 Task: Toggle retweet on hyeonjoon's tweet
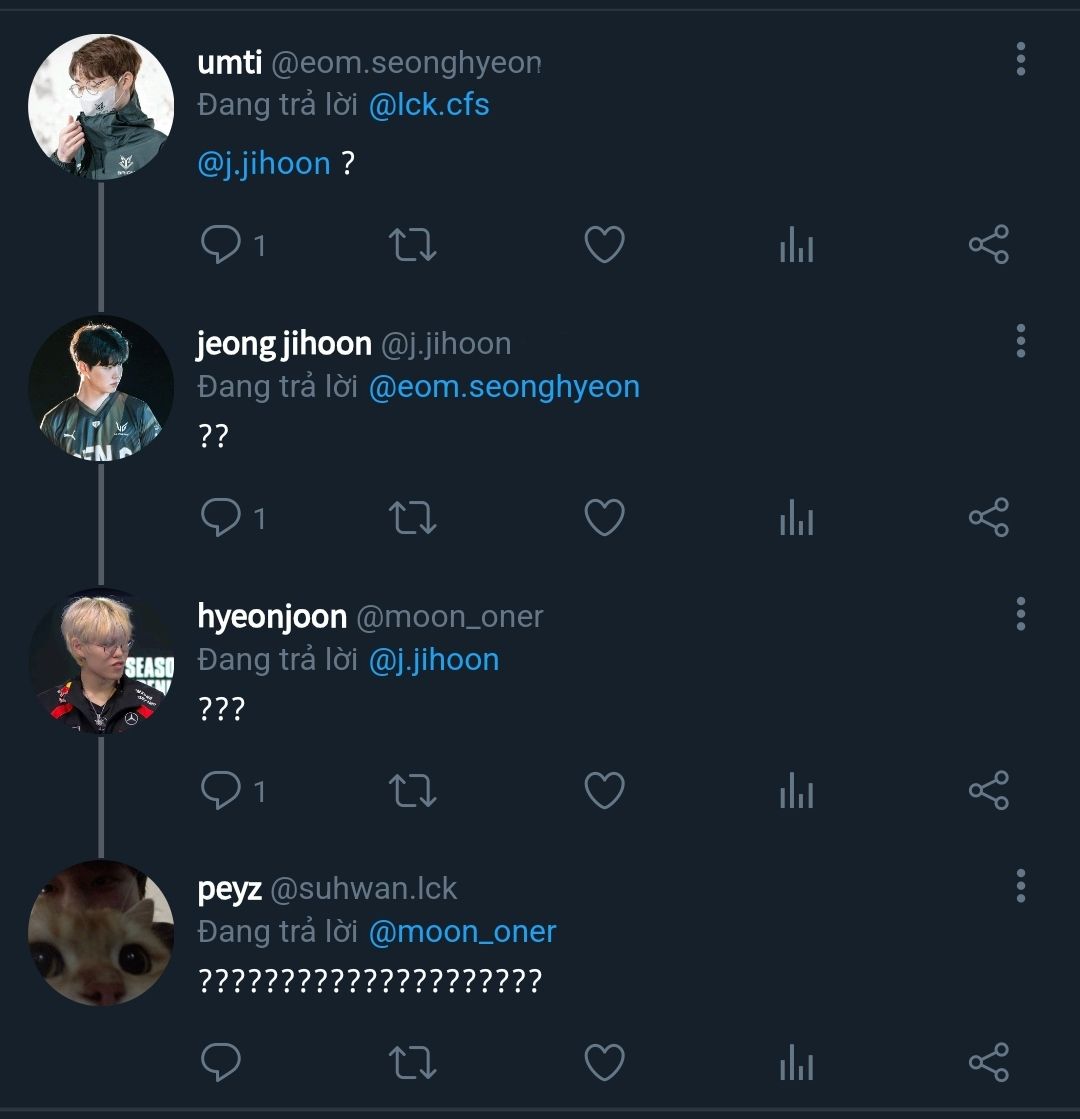[413, 790]
